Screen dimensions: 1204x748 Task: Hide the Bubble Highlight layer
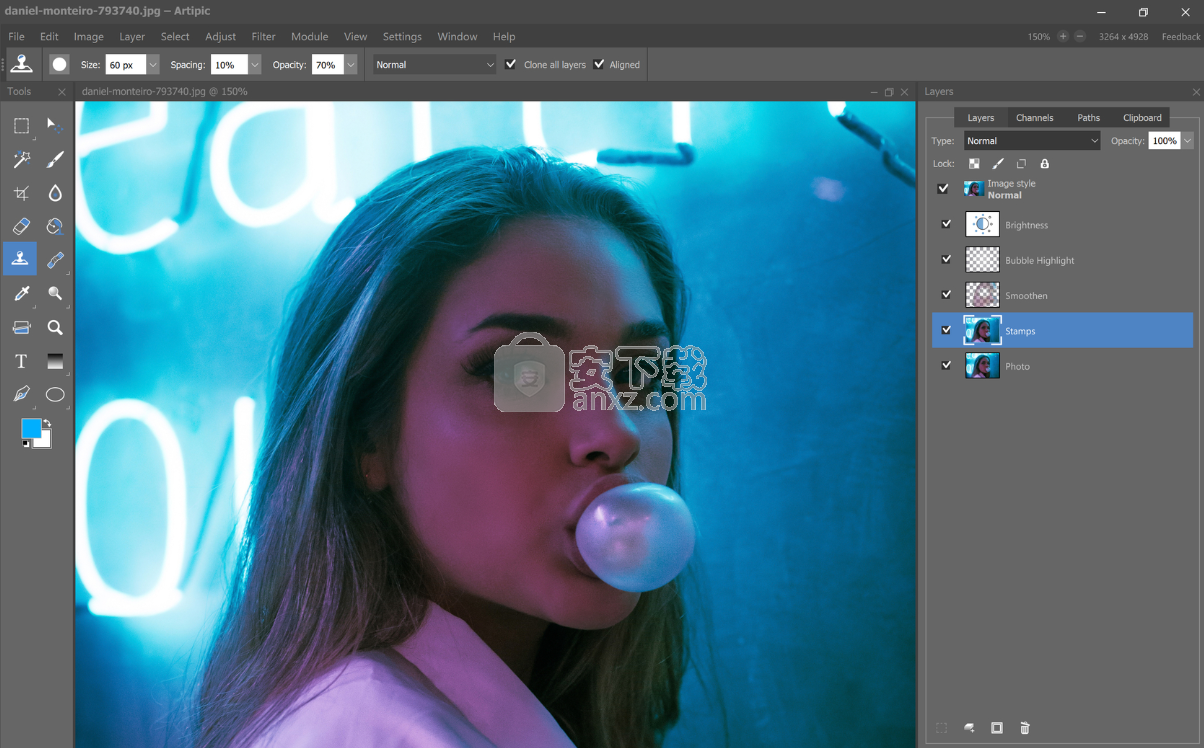pyautogui.click(x=946, y=259)
